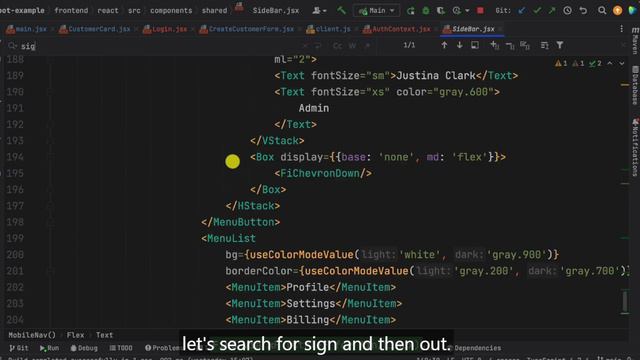Toggle Regex option in search bar
The width and height of the screenshot is (640, 360).
[367, 46]
